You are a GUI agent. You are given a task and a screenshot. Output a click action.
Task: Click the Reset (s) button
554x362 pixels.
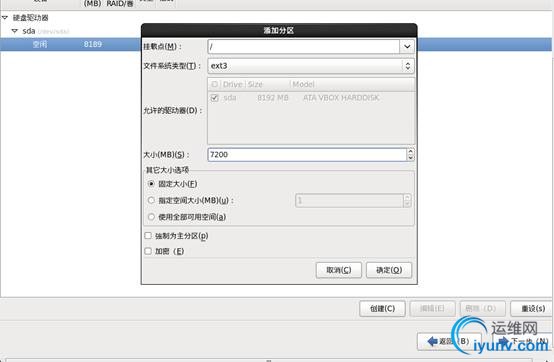coord(532,309)
